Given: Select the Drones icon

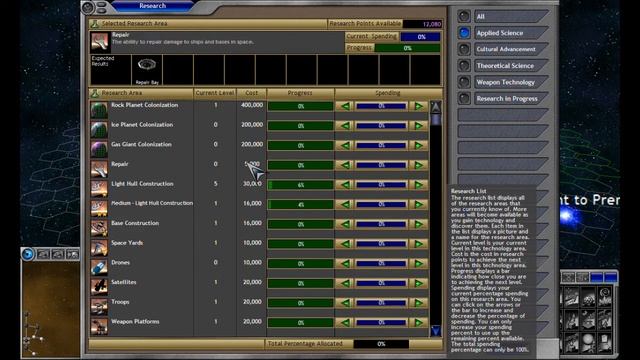Looking at the screenshot, I should tap(99, 267).
